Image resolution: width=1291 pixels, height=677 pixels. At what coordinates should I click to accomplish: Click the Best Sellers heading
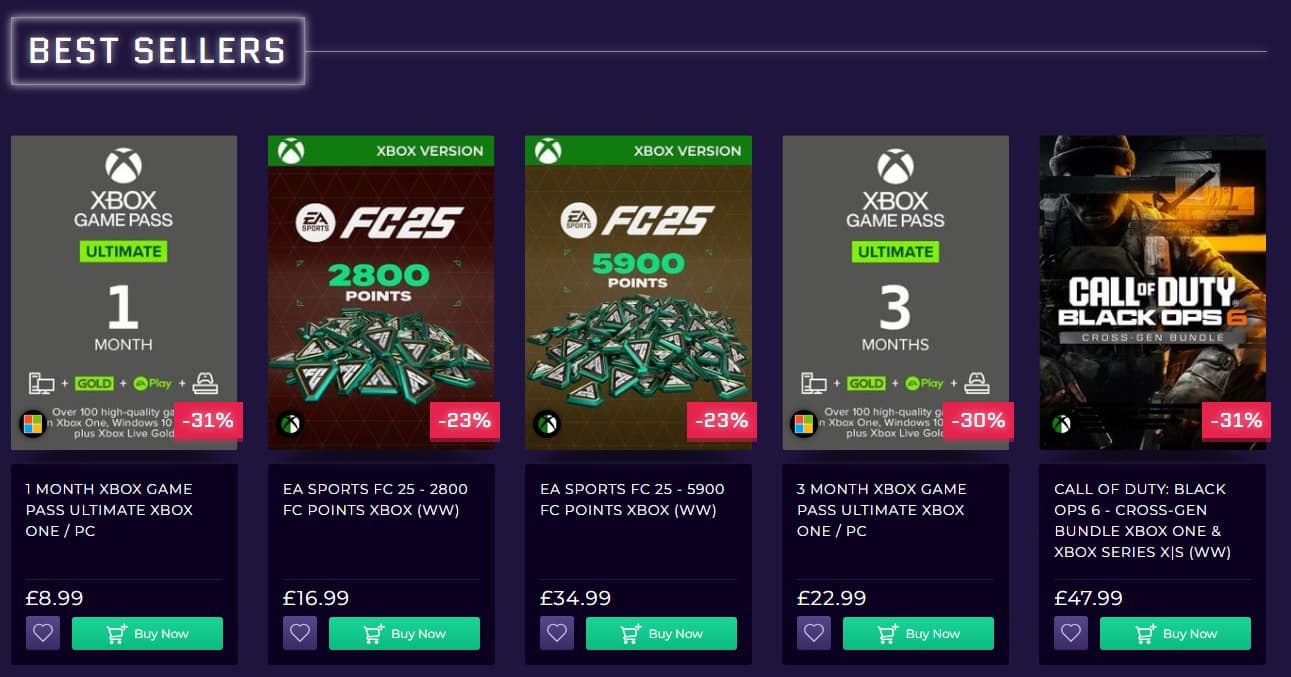click(x=157, y=50)
